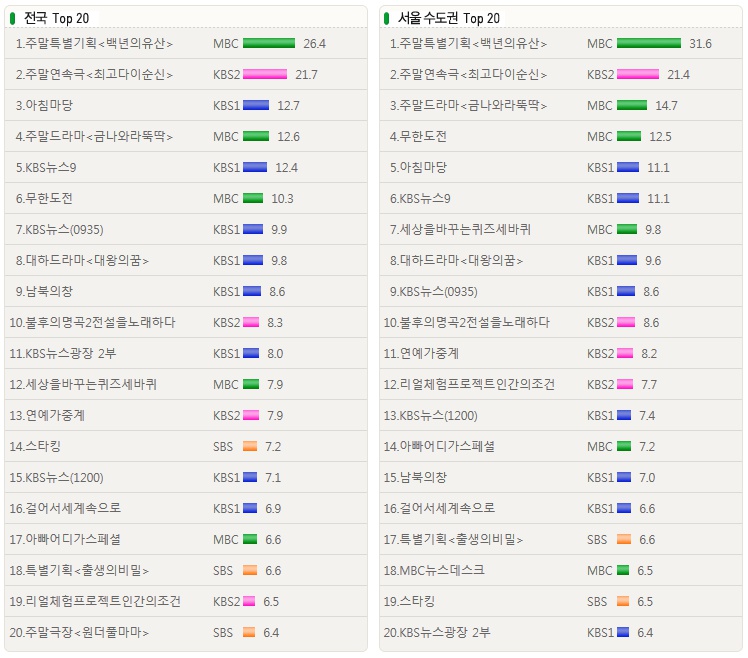
Task: Click the 21.4 rating value
Action: coord(678,75)
